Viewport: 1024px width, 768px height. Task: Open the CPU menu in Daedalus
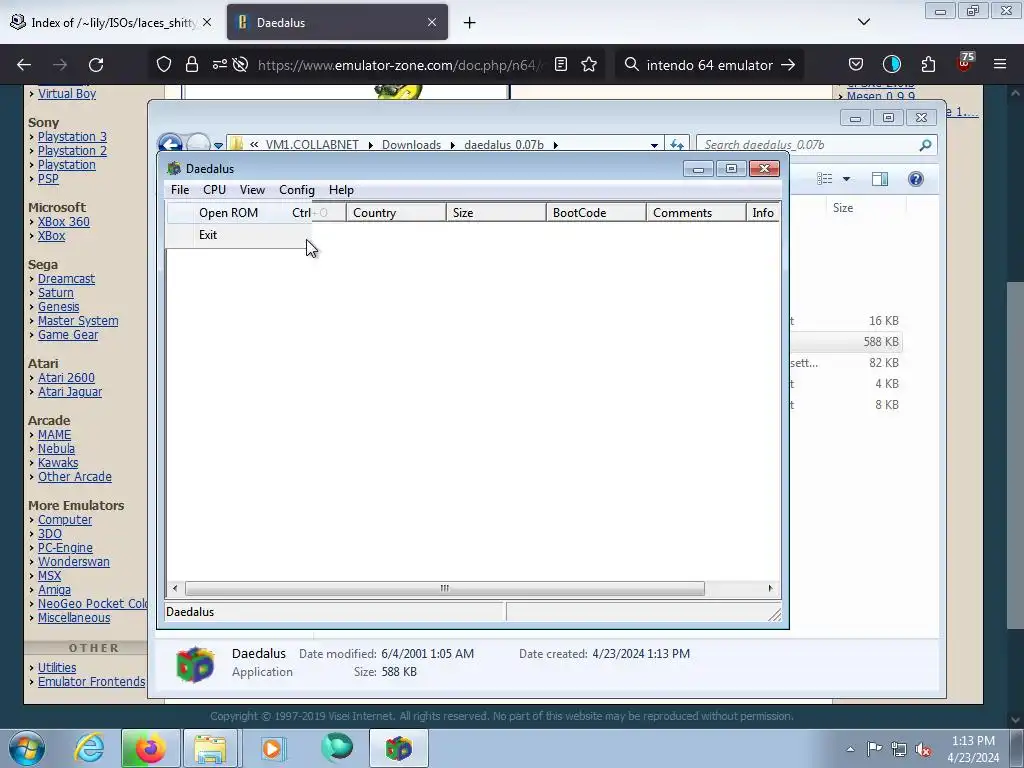coord(214,190)
